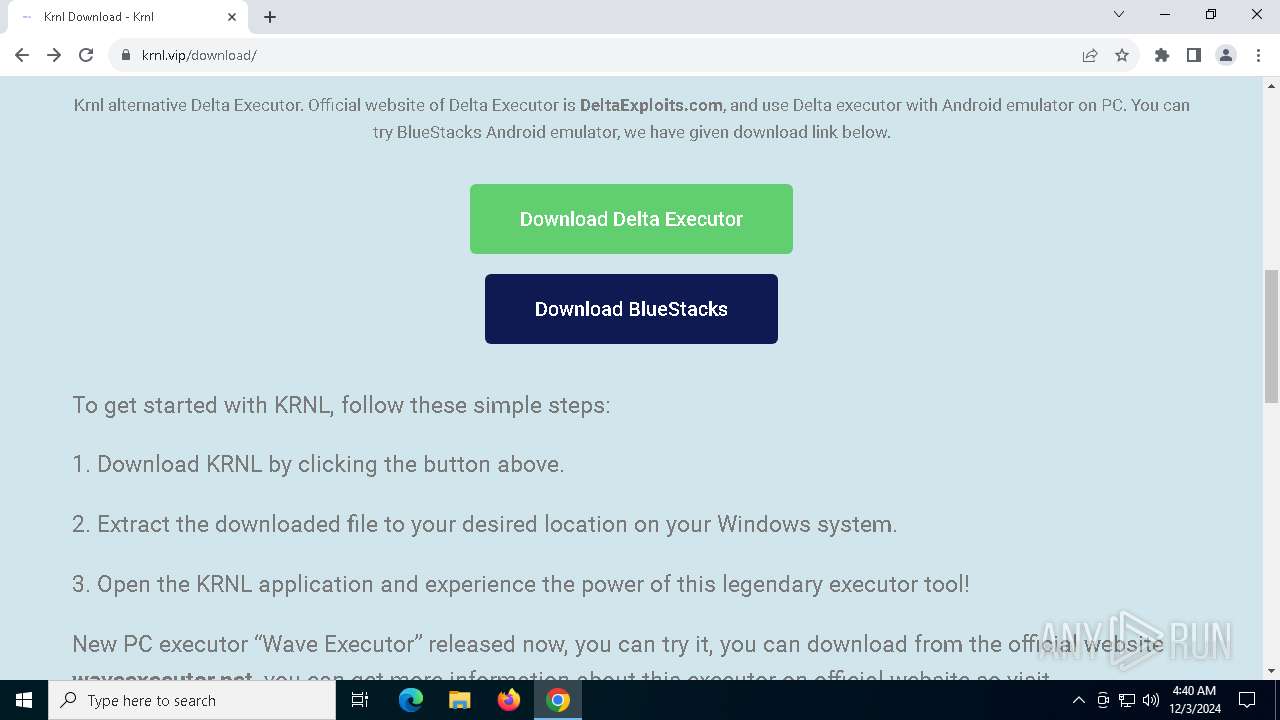The image size is (1280, 720).
Task: Click the tray icon next to the arrow
Action: (1103, 700)
